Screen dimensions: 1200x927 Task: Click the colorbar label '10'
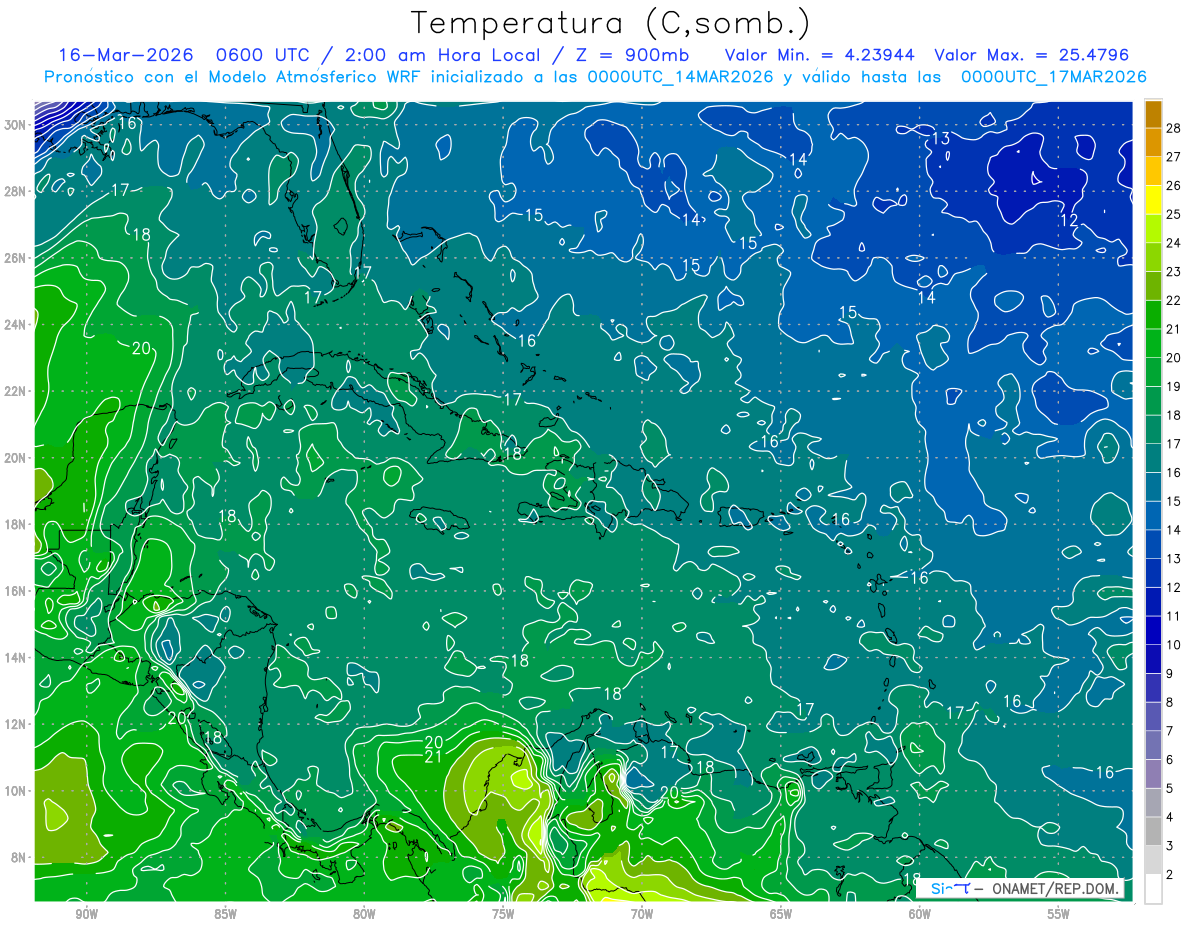click(1174, 645)
